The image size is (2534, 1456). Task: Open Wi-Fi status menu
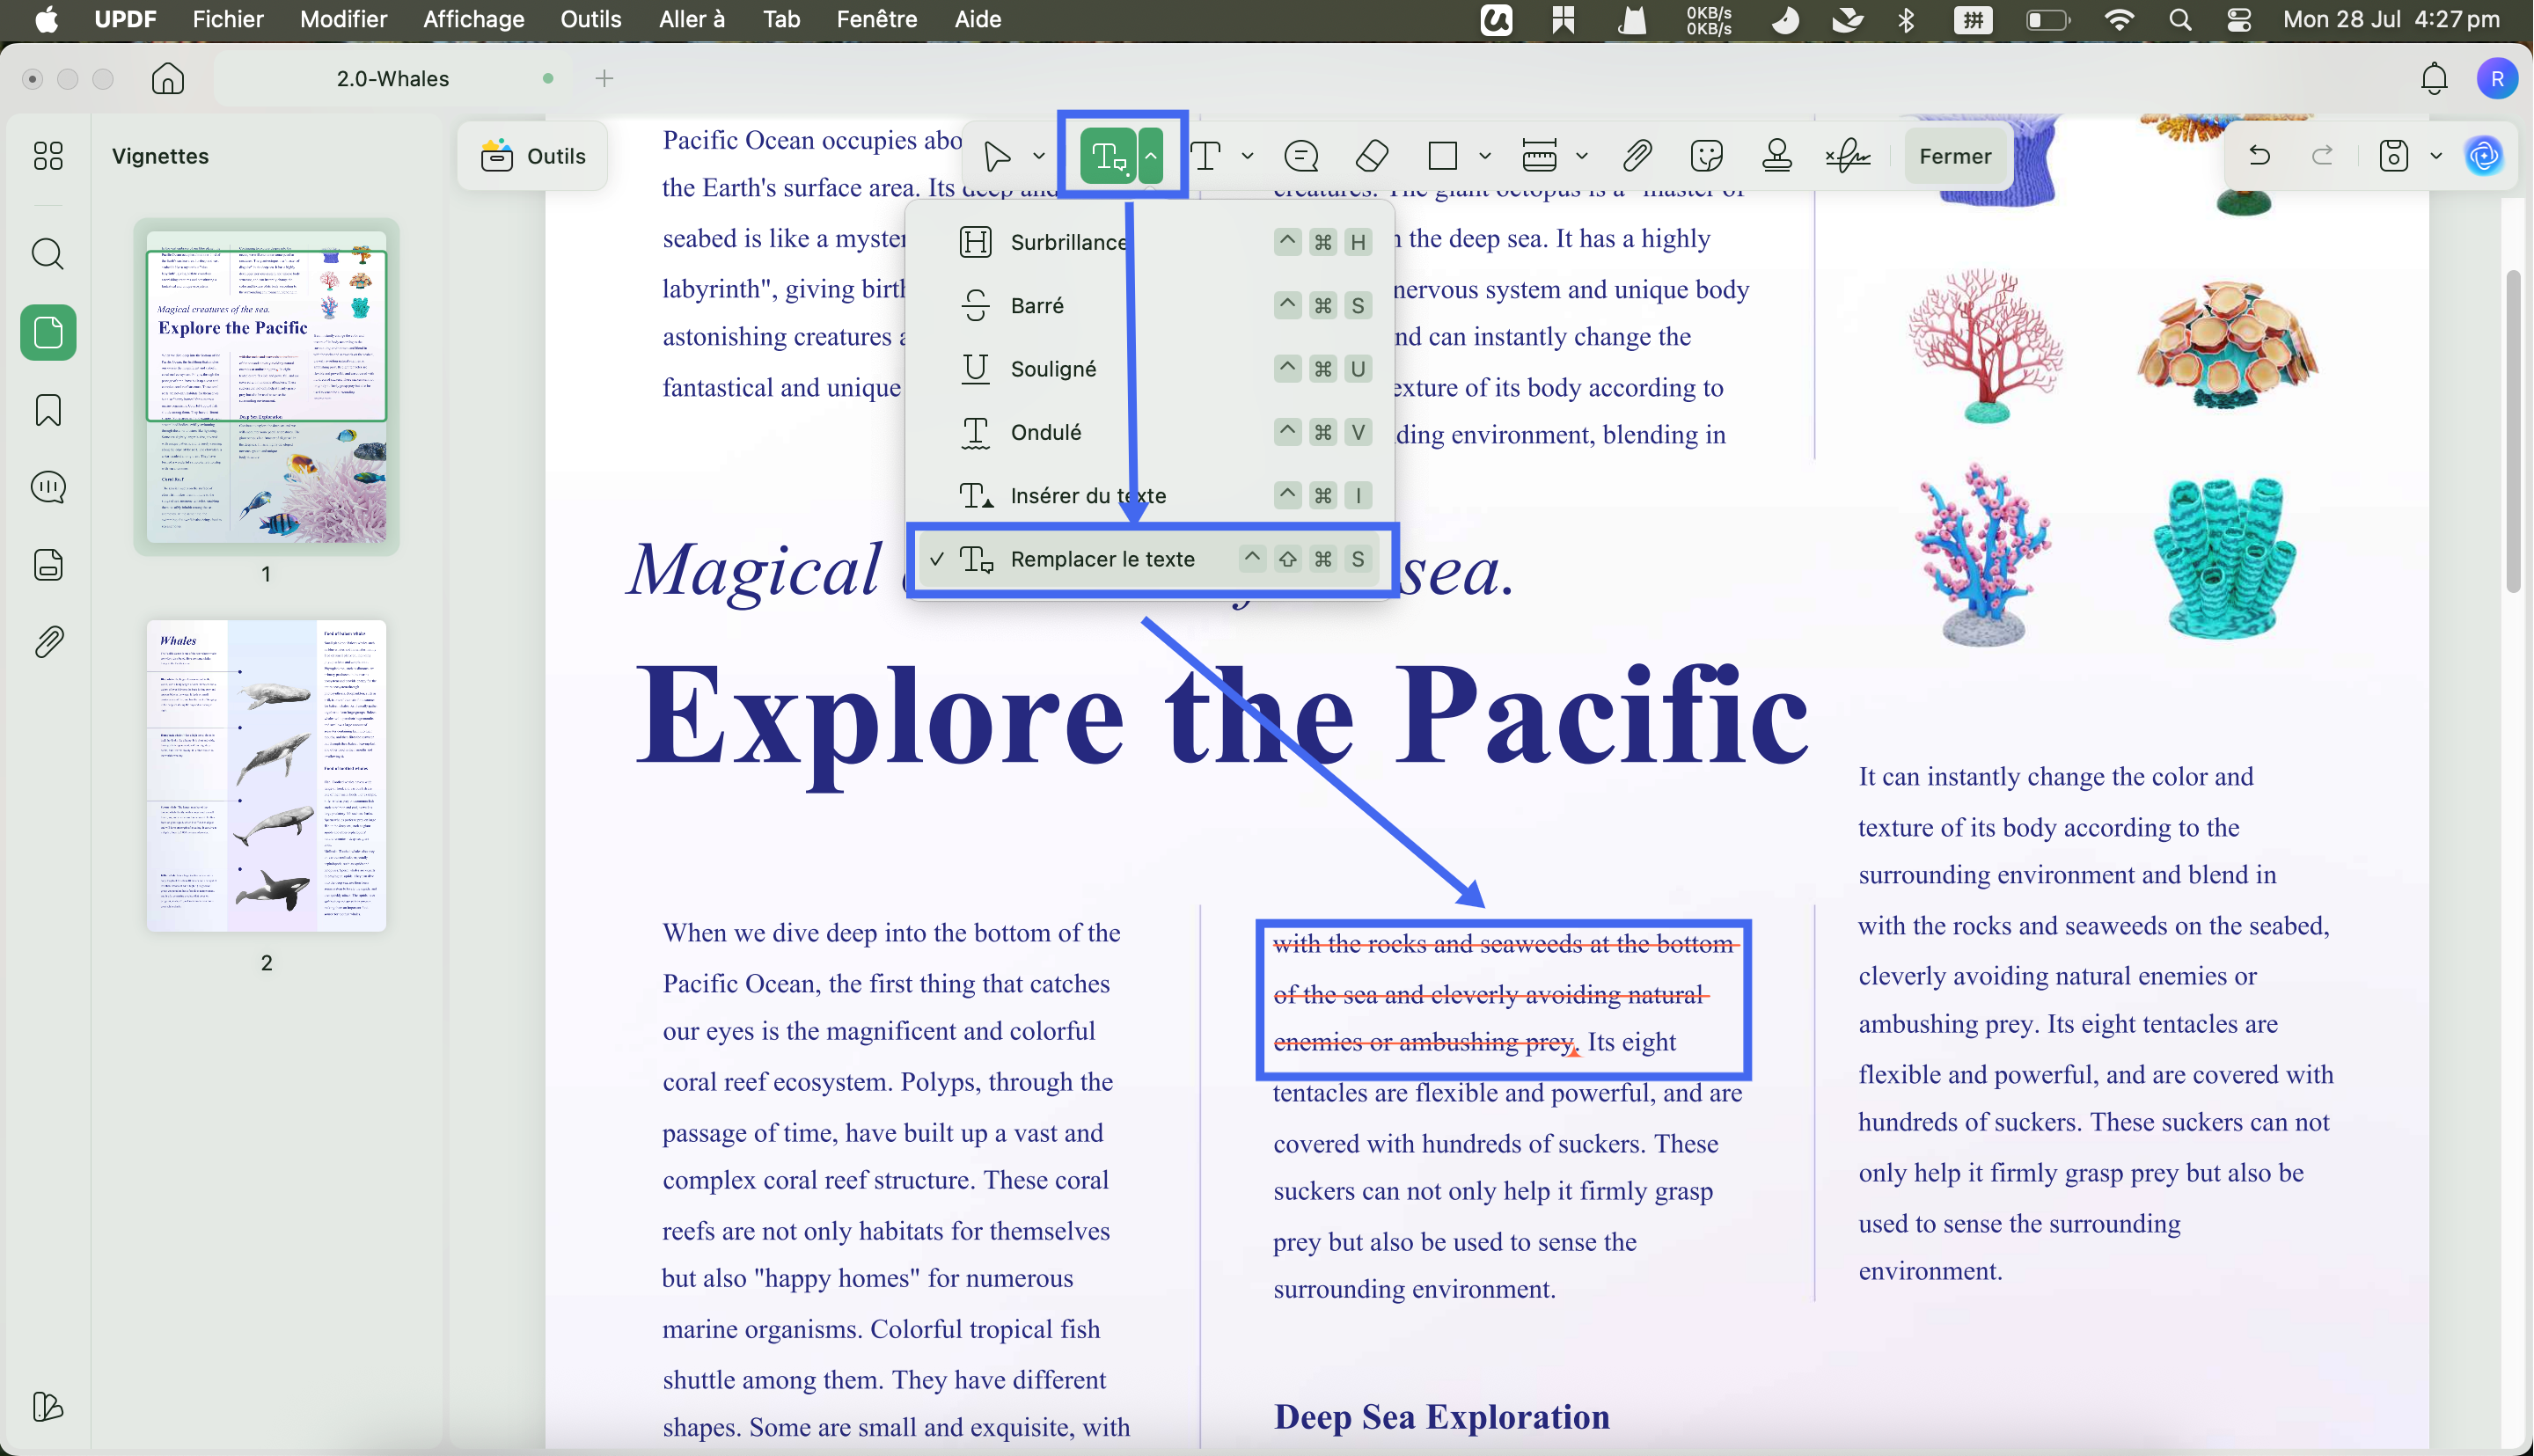(2119, 19)
